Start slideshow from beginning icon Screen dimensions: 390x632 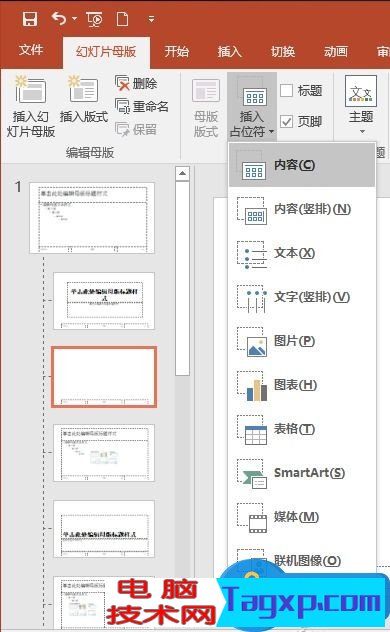tap(95, 19)
